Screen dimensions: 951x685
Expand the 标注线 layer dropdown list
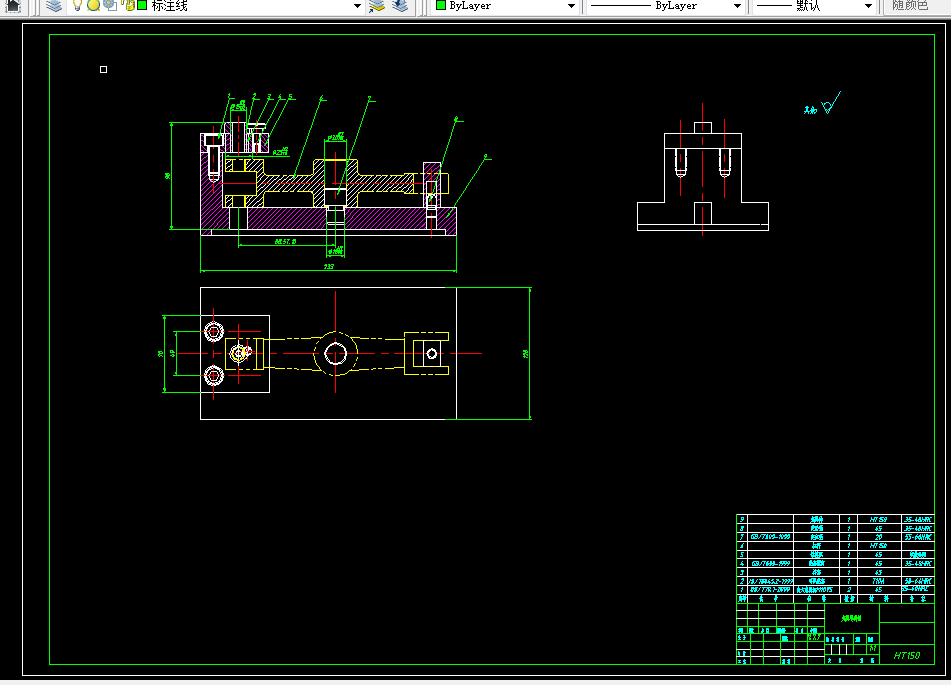pos(357,6)
